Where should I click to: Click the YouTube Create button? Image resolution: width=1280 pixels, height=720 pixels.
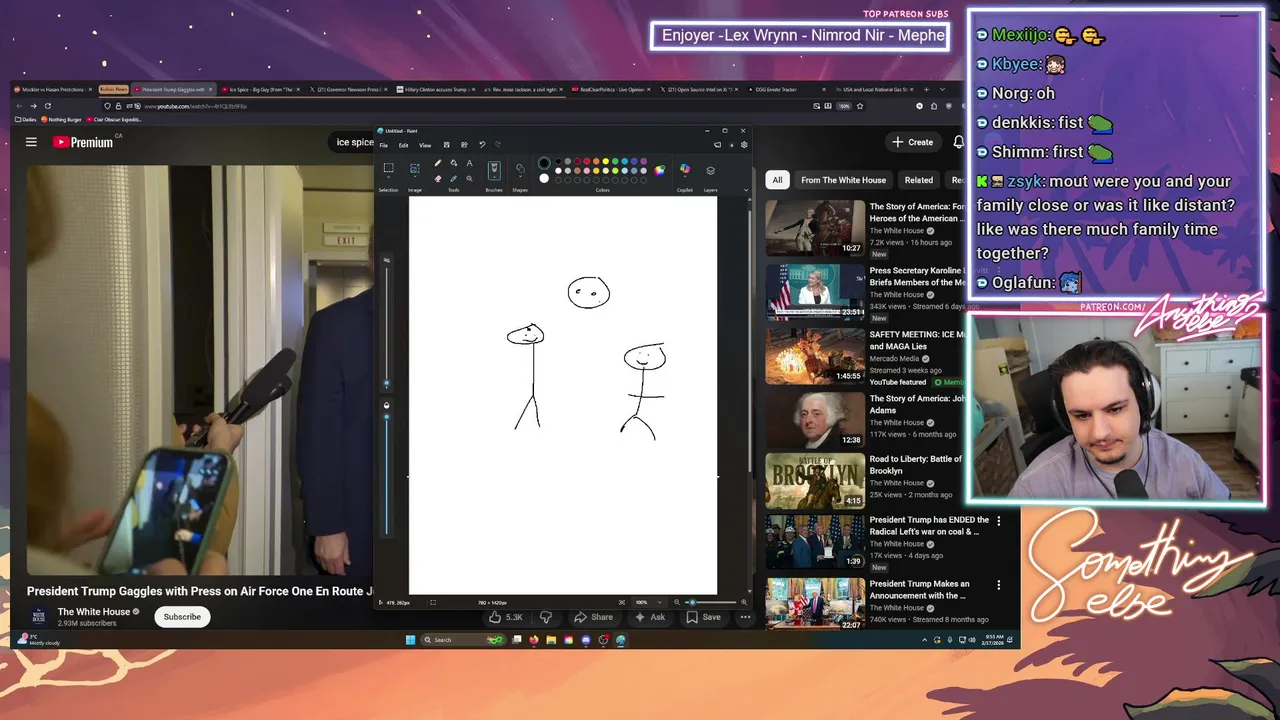913,142
